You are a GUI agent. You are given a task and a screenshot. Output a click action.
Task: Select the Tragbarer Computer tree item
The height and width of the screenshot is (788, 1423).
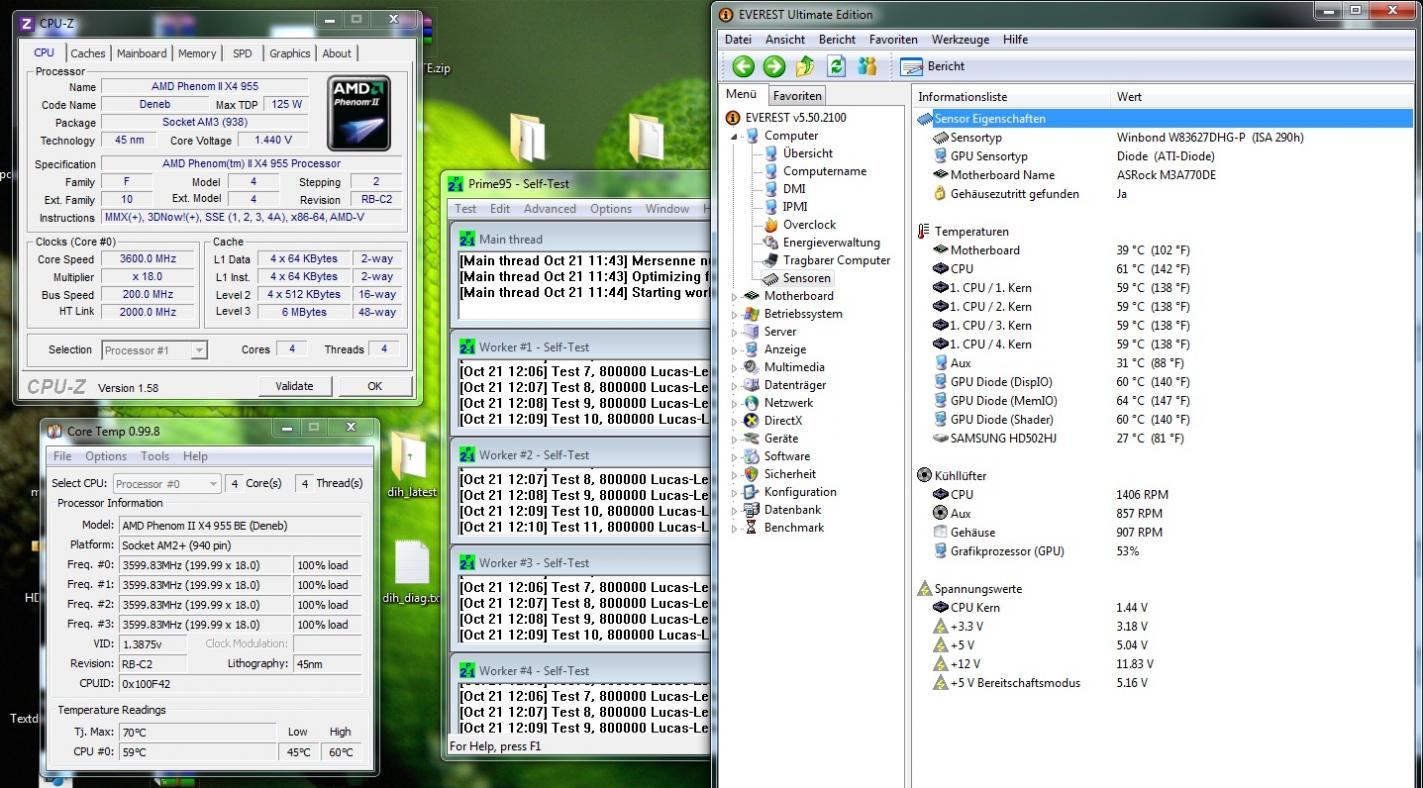click(x=836, y=260)
